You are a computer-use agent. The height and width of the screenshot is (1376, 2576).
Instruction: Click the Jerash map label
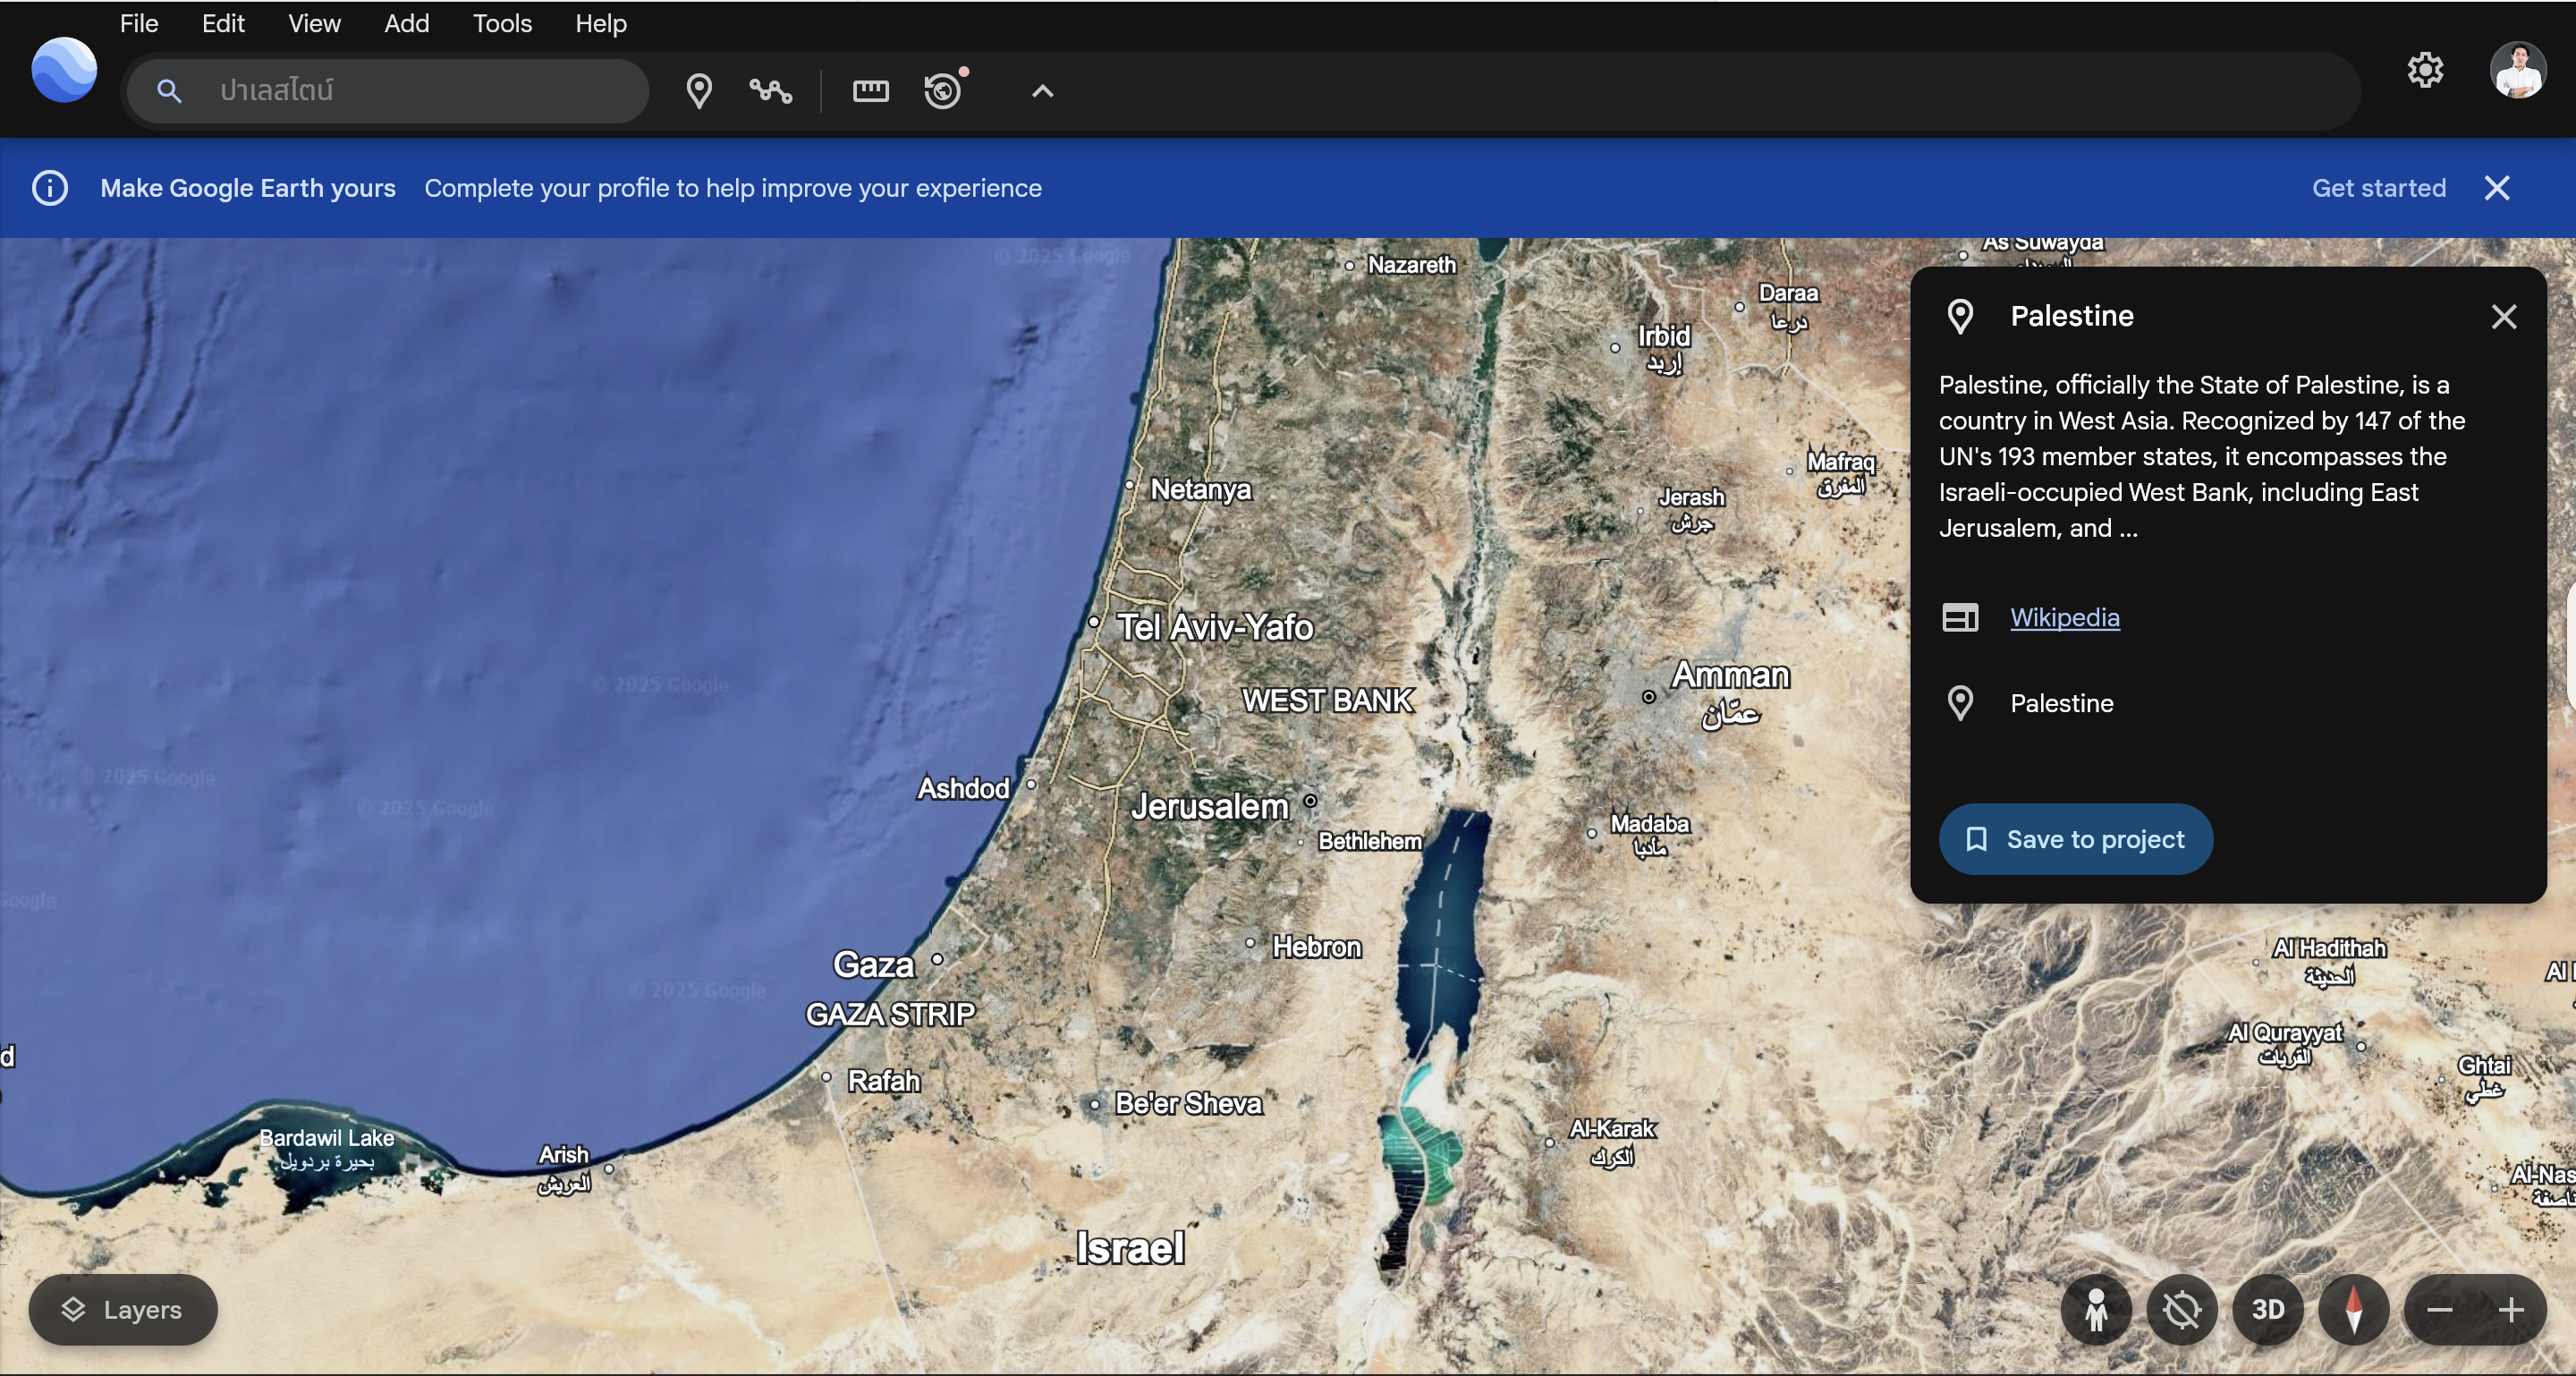[x=1691, y=497]
